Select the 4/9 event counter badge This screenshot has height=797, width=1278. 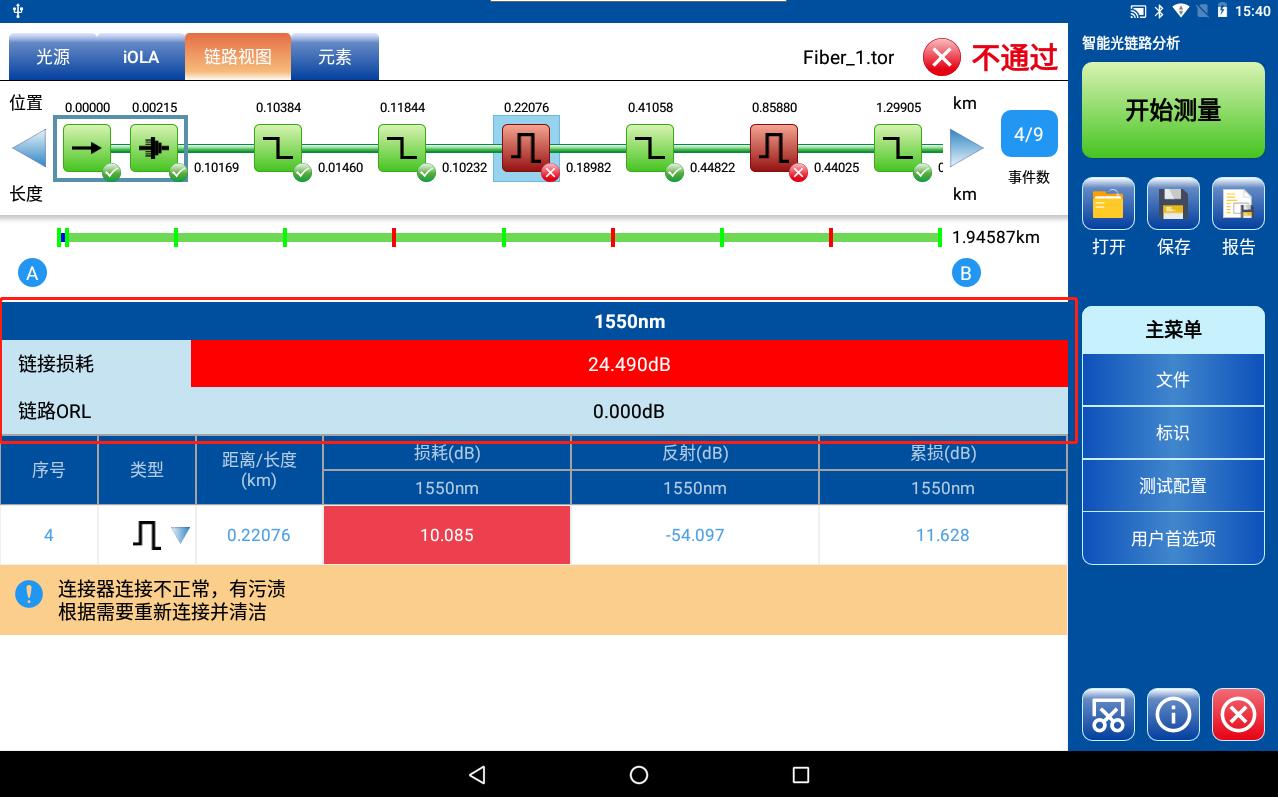(1029, 132)
